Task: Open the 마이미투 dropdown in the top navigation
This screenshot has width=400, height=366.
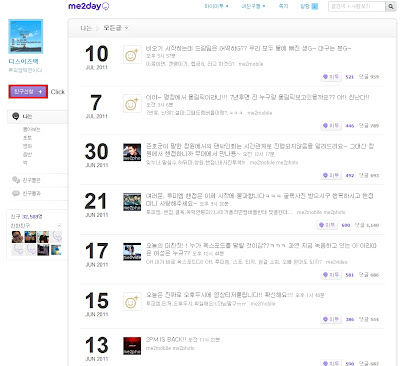Action: (216, 6)
